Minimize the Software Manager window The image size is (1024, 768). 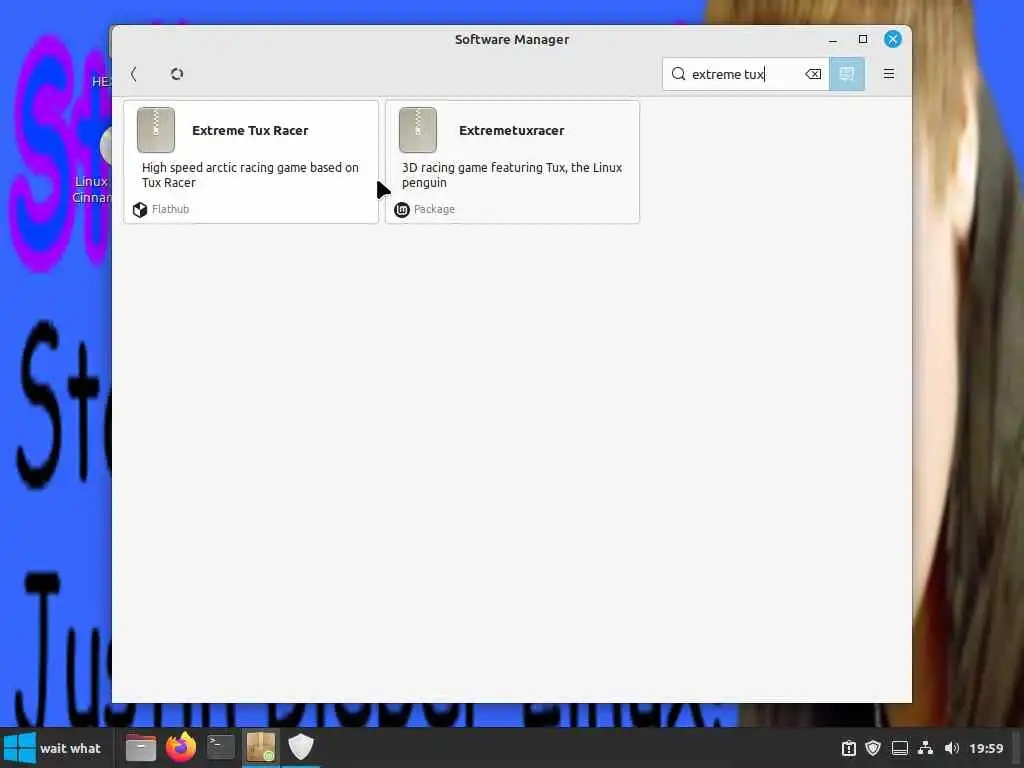click(x=833, y=40)
